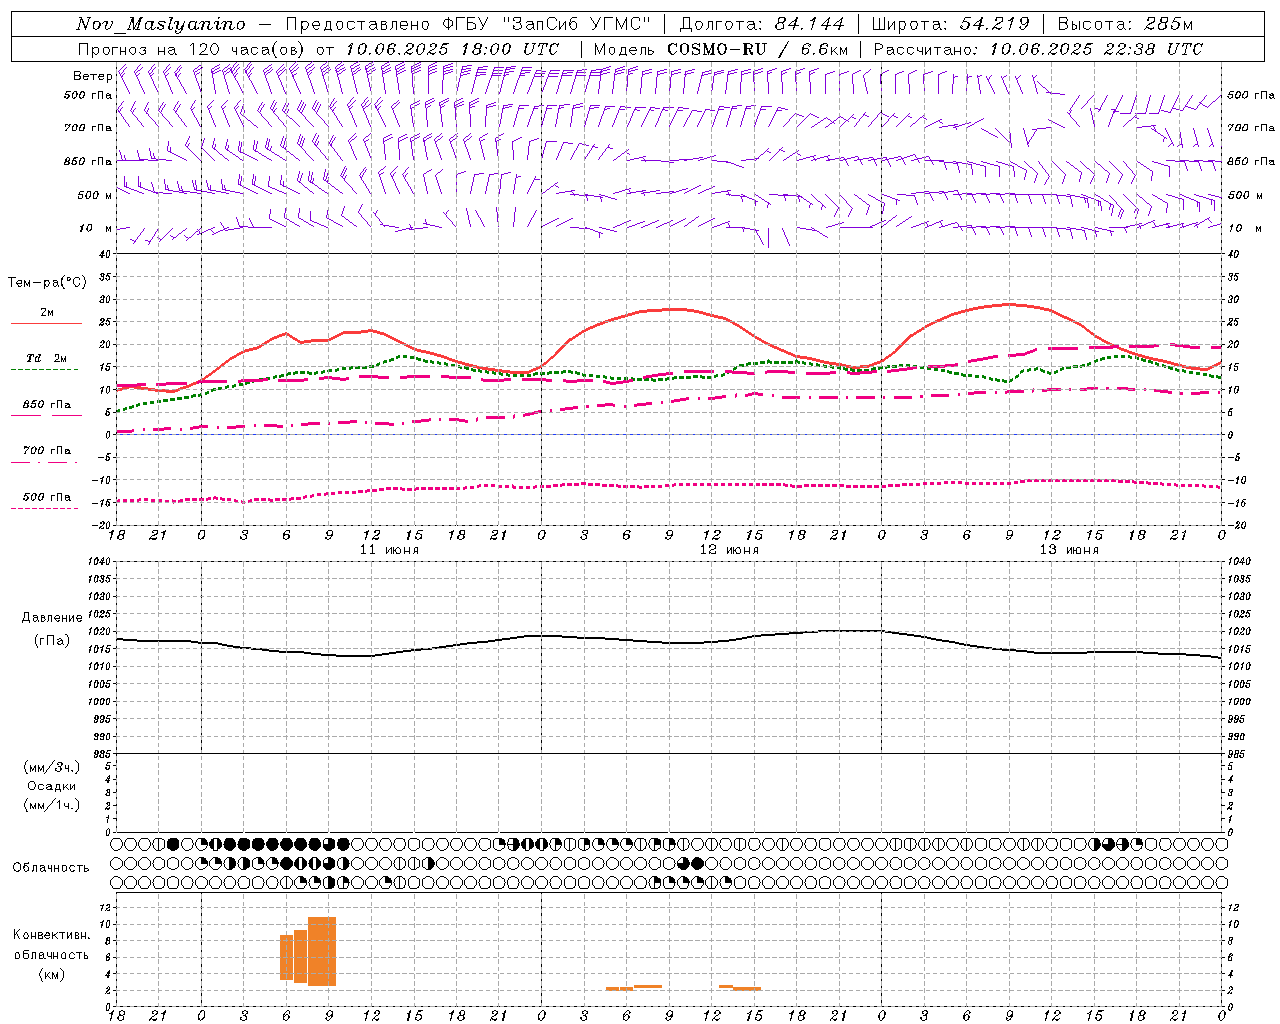
Task: Click the "700 гПа" wind level label on the right
Action: pos(1251,128)
